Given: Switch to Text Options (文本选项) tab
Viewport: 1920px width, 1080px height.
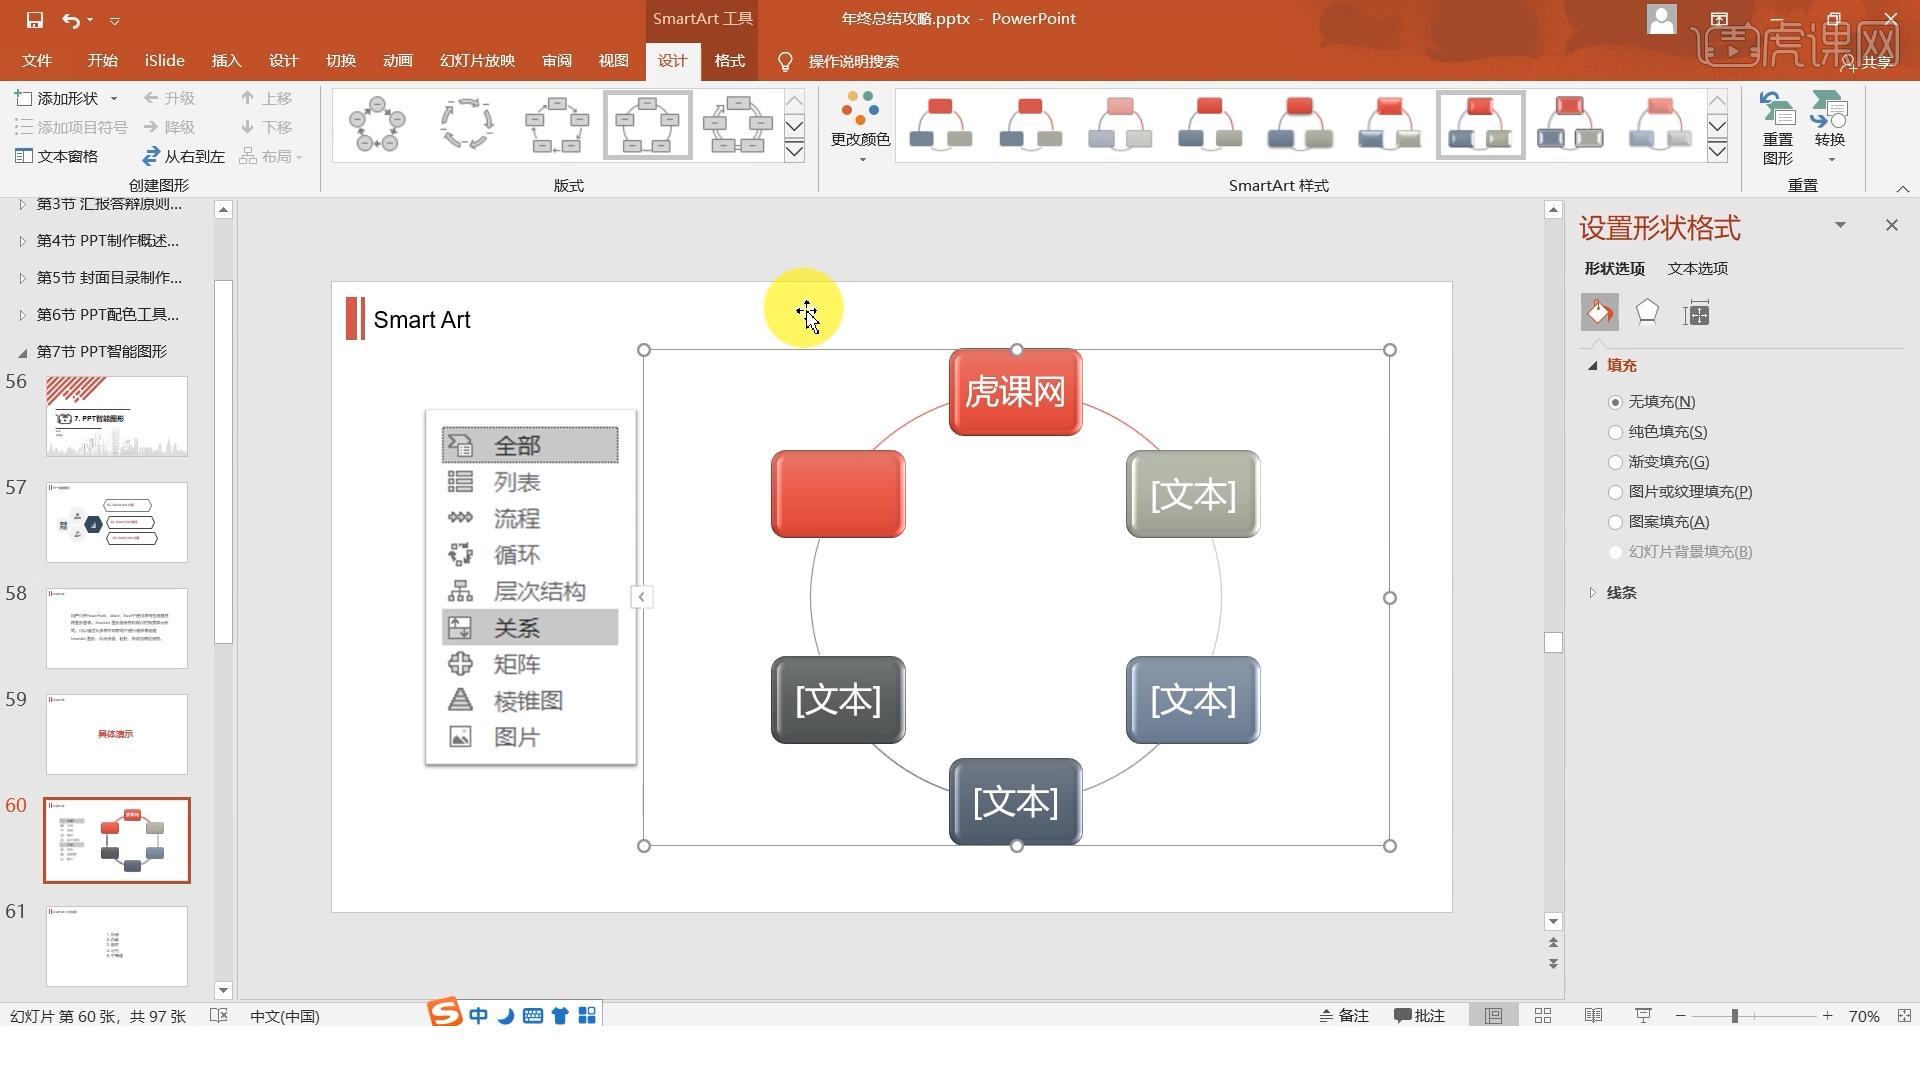Looking at the screenshot, I should [x=1697, y=268].
